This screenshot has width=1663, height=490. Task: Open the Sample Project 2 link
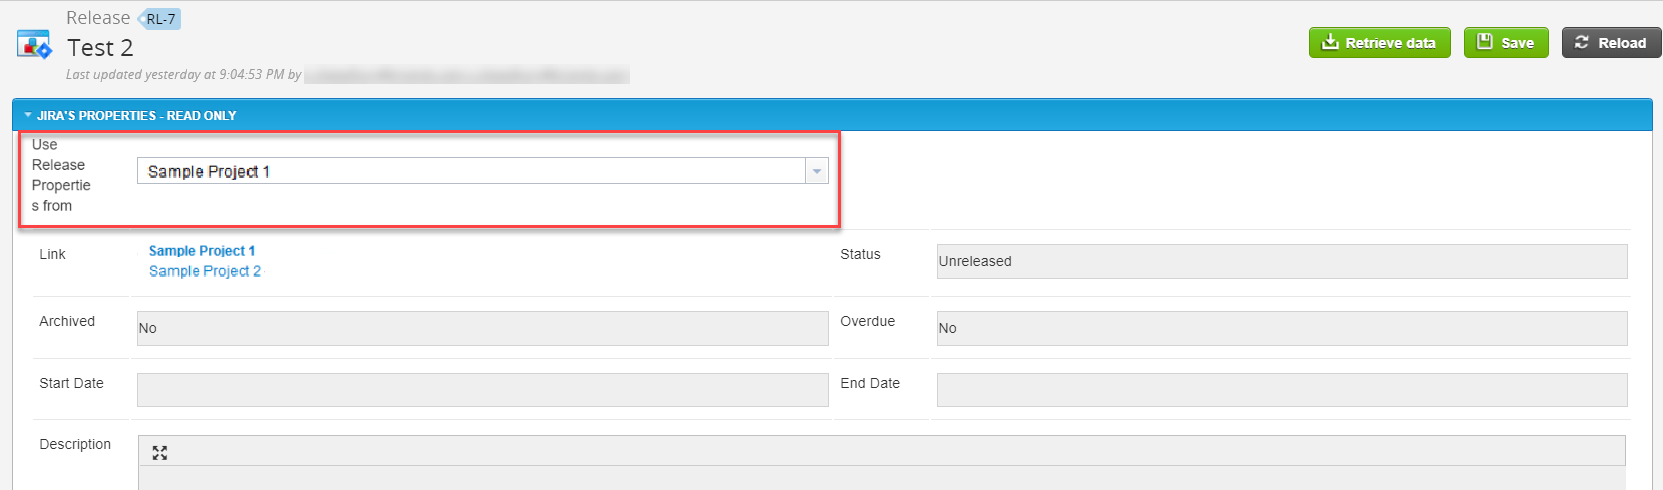pyautogui.click(x=205, y=271)
